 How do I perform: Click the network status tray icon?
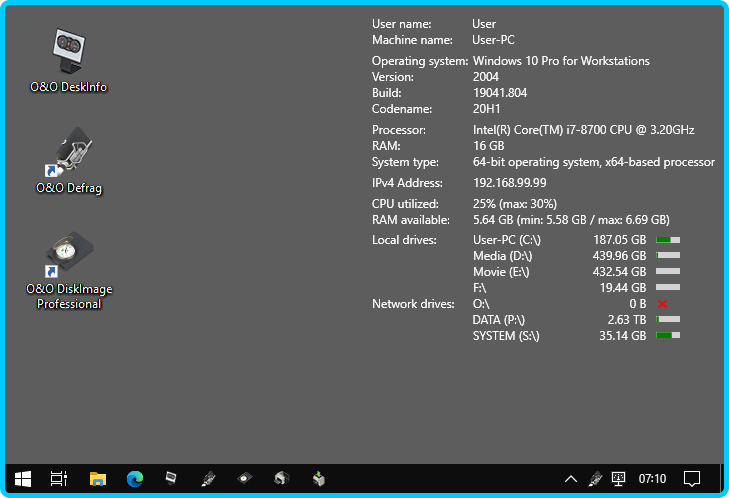coord(619,479)
